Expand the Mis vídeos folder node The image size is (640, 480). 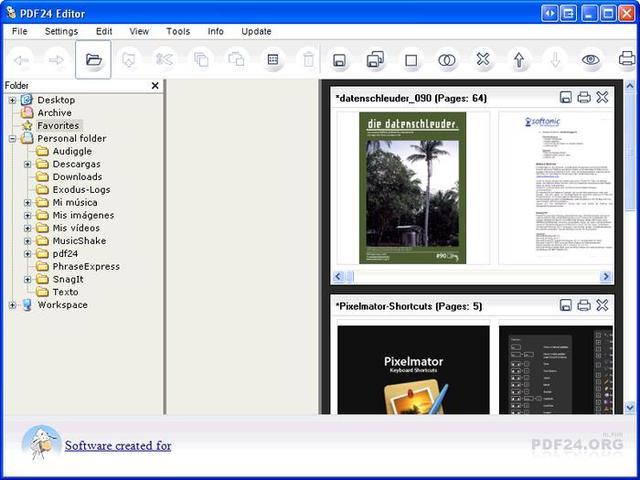27,228
